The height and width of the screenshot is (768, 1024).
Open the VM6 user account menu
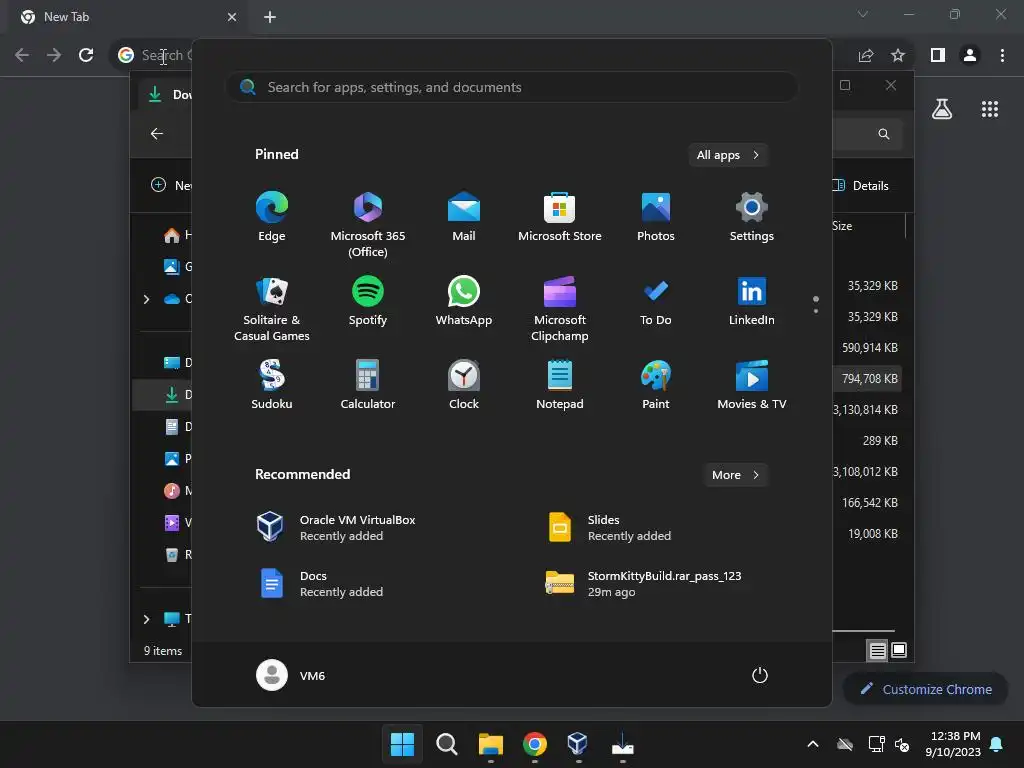point(291,675)
